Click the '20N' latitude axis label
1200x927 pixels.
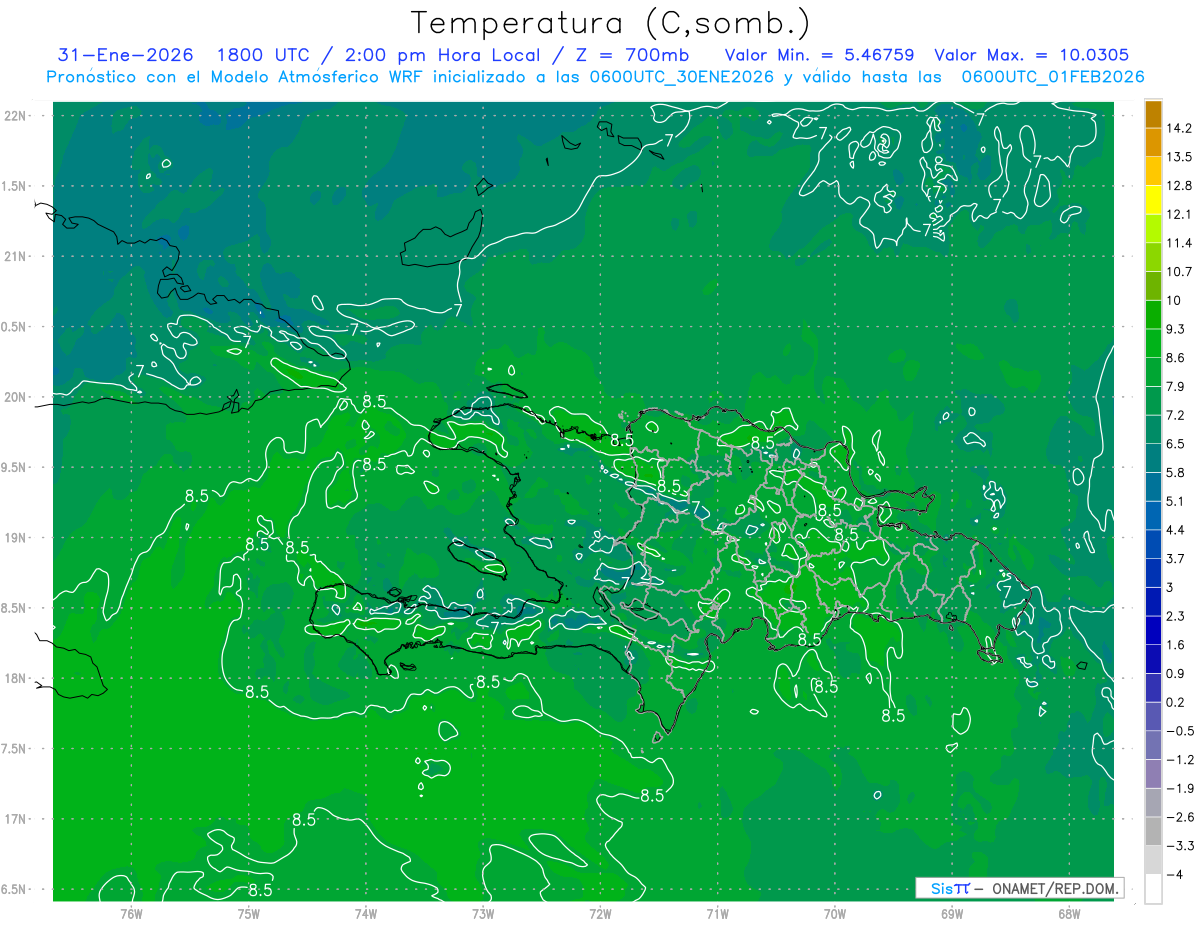coord(16,397)
